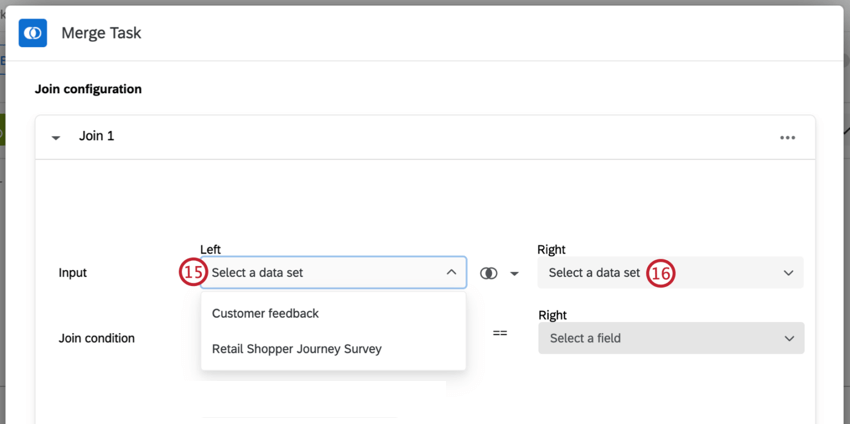Click the join type Venn diagram icon
The width and height of the screenshot is (850, 424).
pos(488,273)
